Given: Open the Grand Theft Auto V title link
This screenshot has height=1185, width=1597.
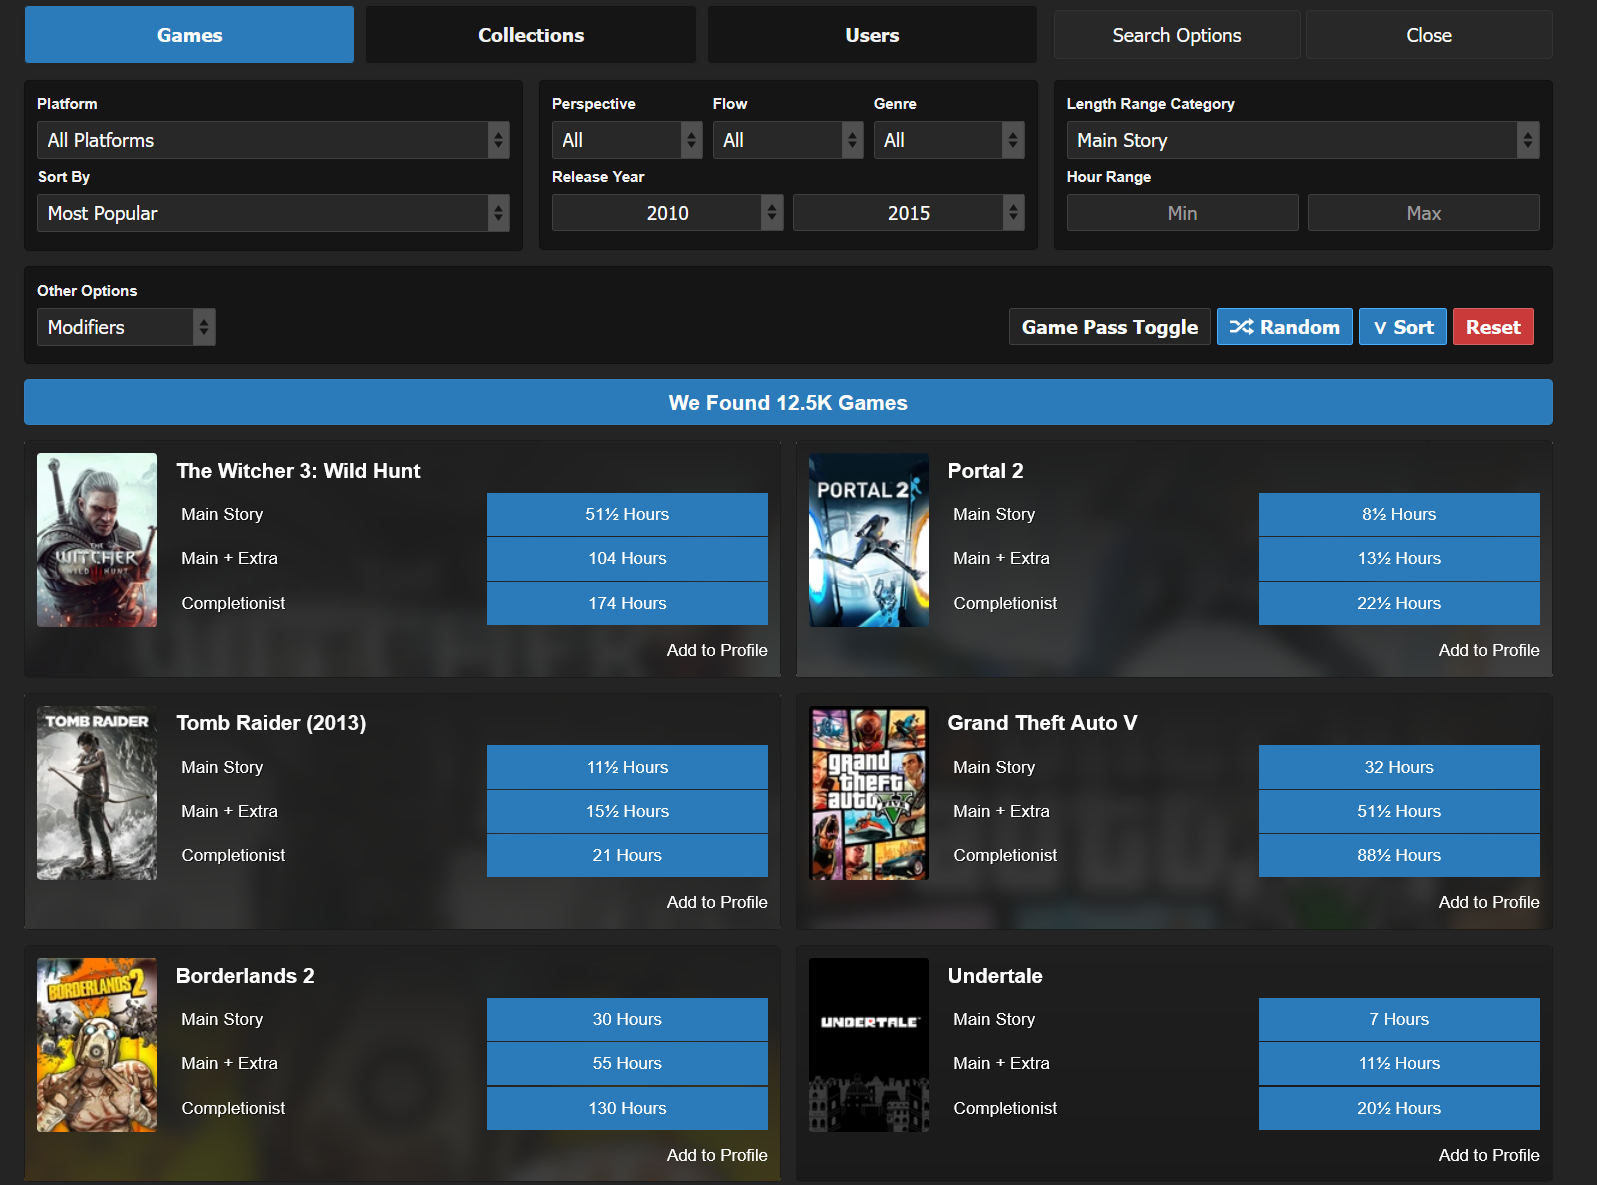Looking at the screenshot, I should pyautogui.click(x=1042, y=723).
